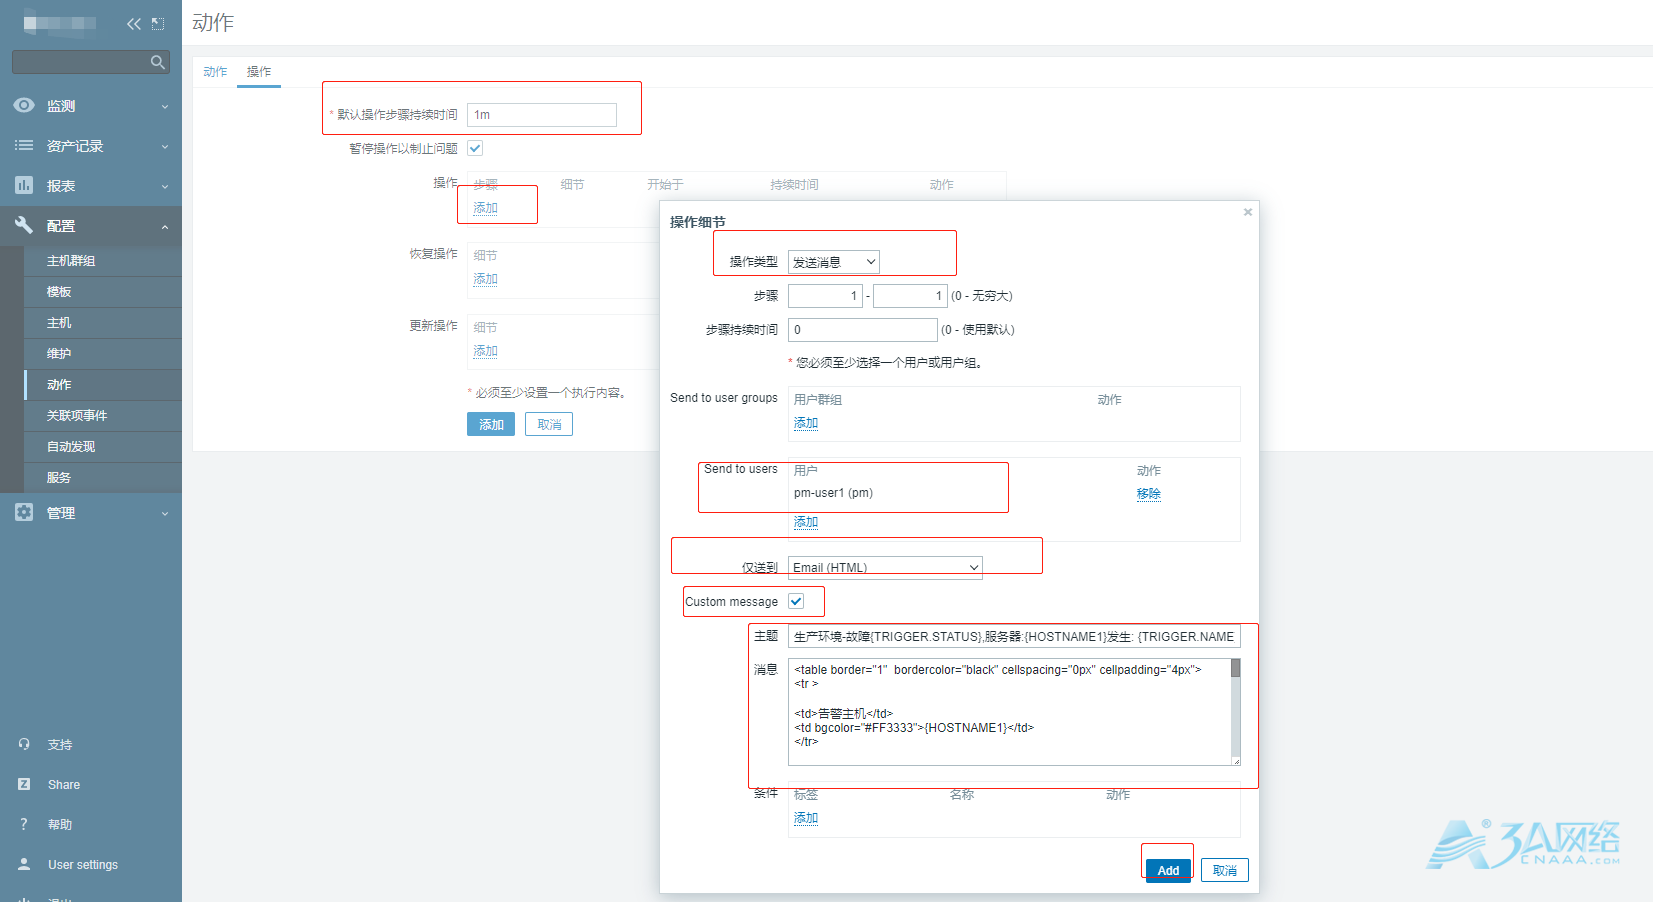Click the Share Z icon
The image size is (1653, 902).
[24, 784]
